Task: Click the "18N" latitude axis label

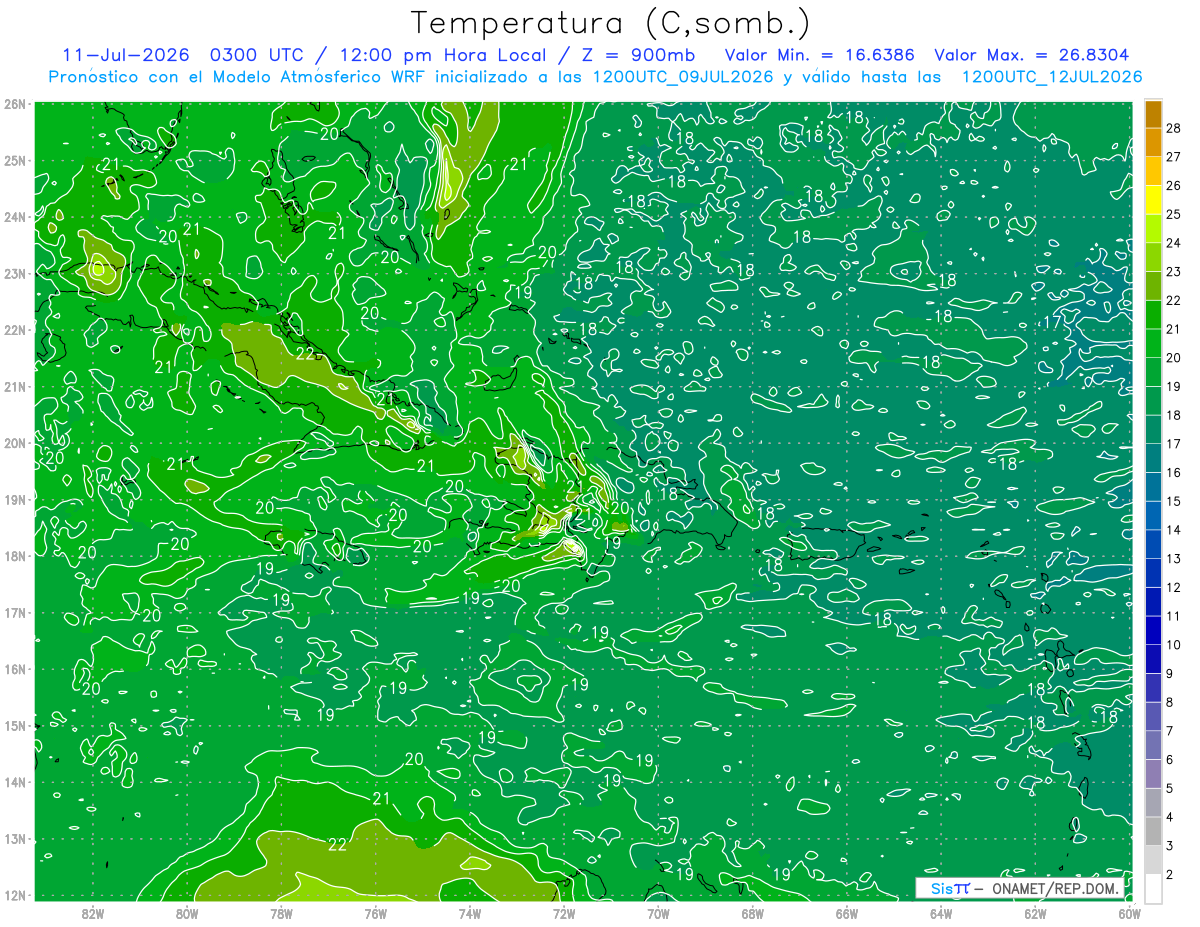Action: [15, 556]
